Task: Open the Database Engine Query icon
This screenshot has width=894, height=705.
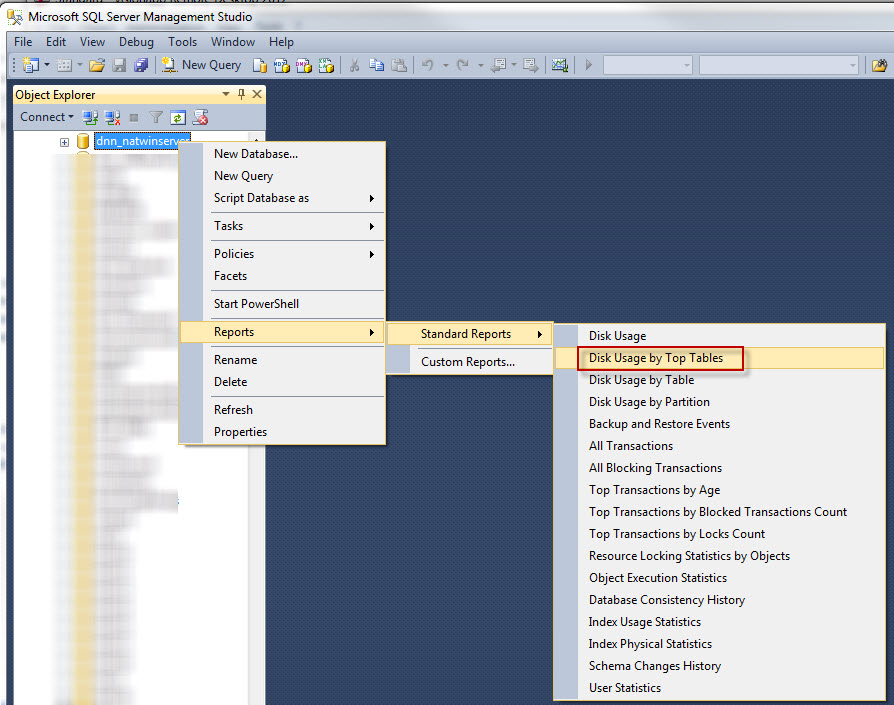Action: (x=259, y=64)
